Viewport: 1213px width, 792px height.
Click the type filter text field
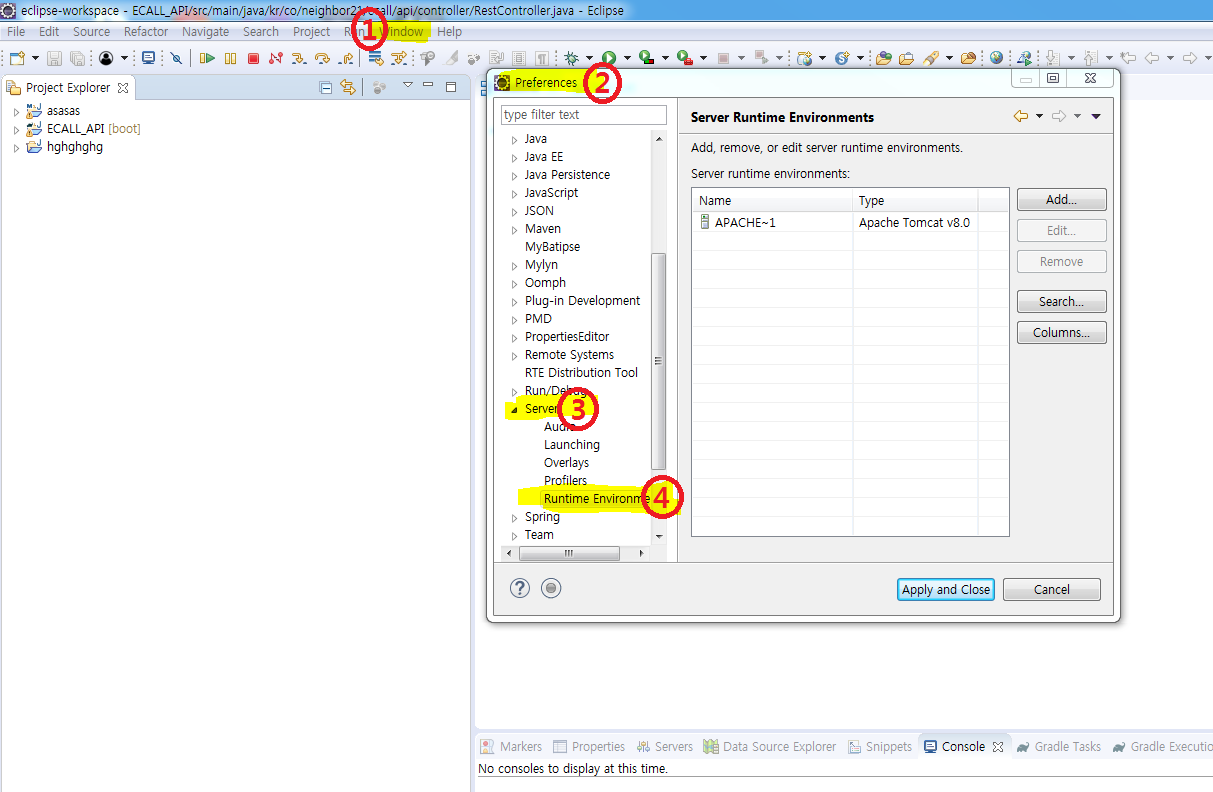583,114
